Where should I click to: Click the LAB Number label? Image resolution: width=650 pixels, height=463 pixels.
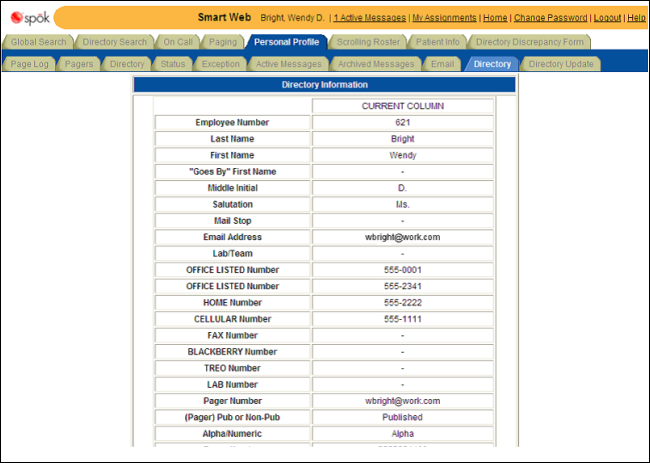coord(232,384)
